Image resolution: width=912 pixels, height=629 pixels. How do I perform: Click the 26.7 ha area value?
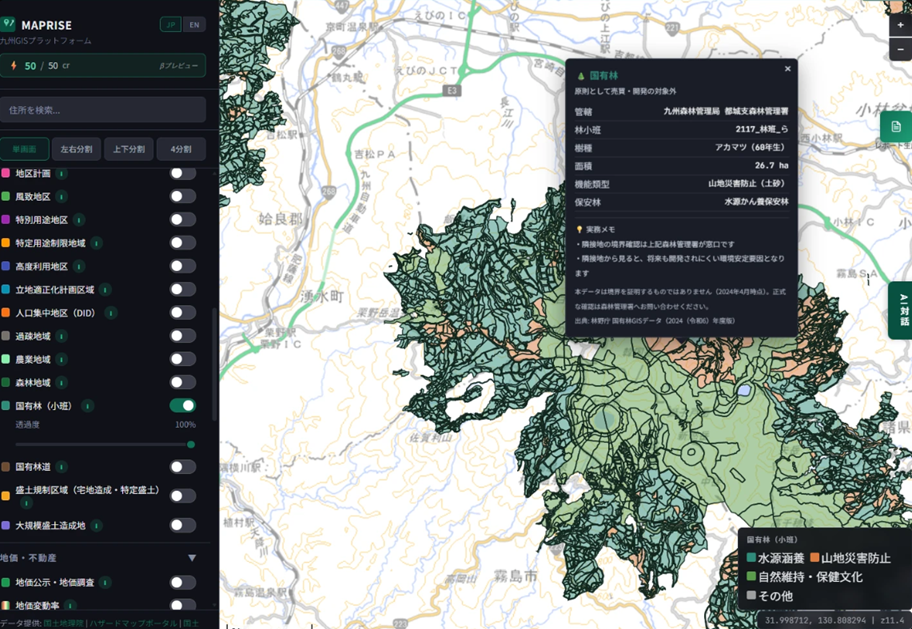(x=772, y=165)
